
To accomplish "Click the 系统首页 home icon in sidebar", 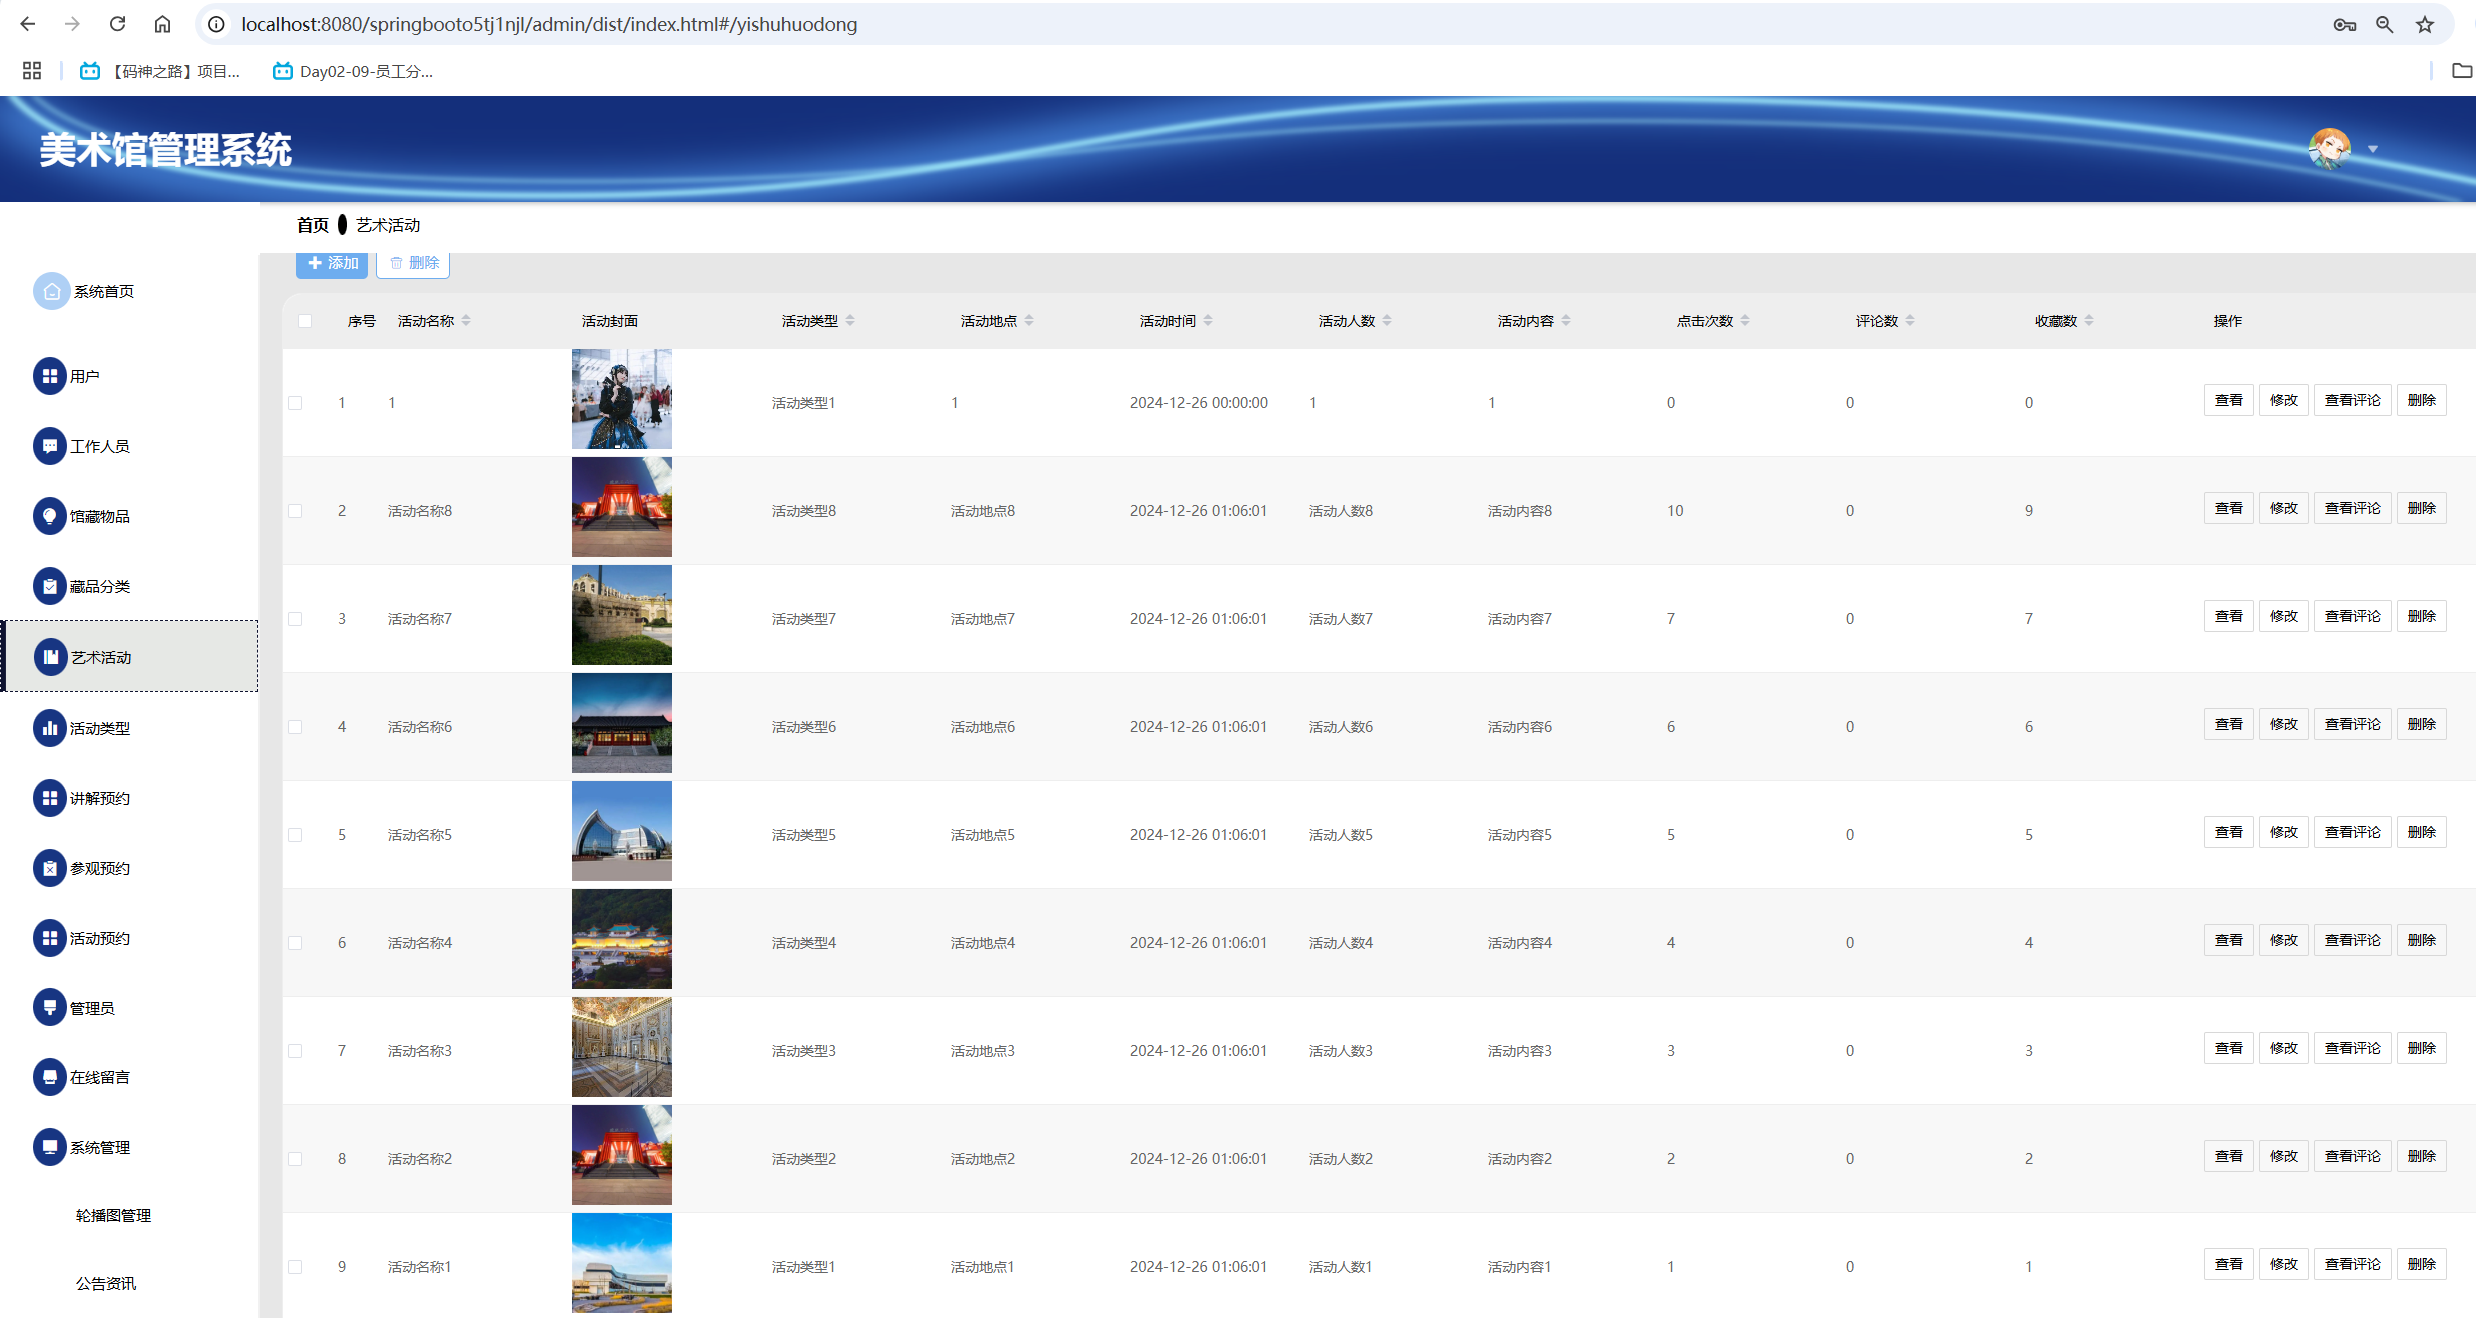I will (x=51, y=291).
